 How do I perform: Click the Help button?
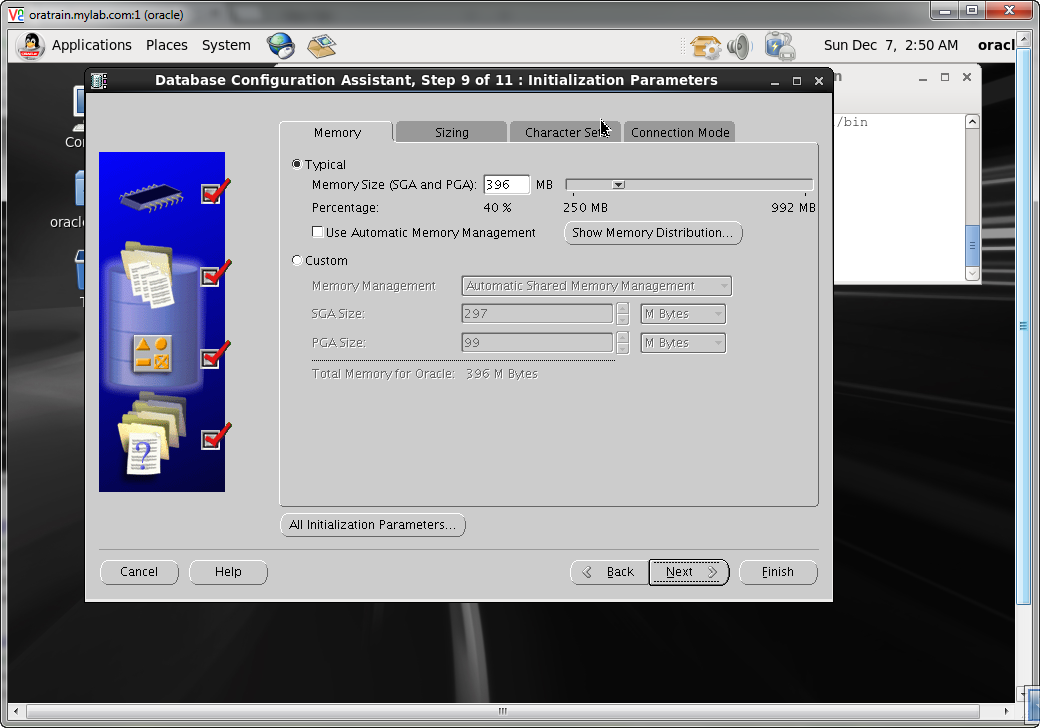(x=228, y=572)
